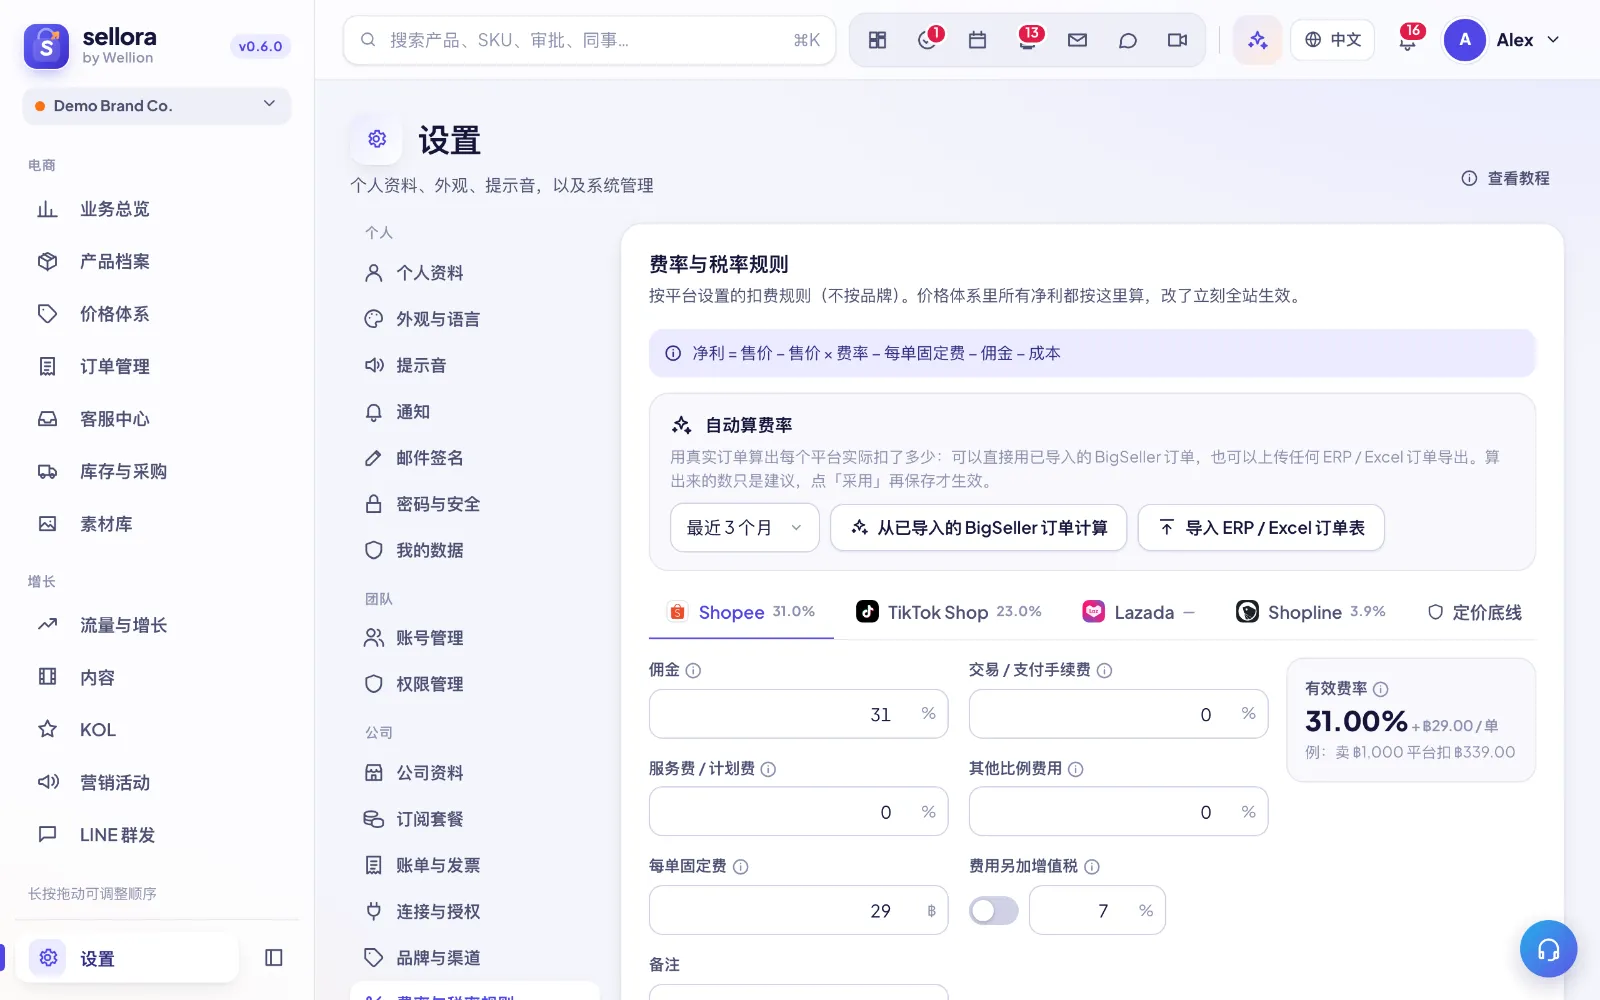Screen dimensions: 1600x1000
Task: Open the apps grid icon in top toolbar
Action: 877,40
